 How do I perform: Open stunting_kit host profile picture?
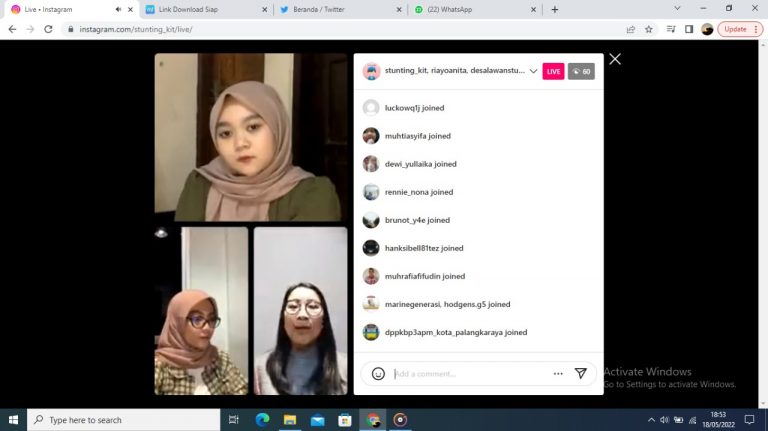click(x=371, y=72)
